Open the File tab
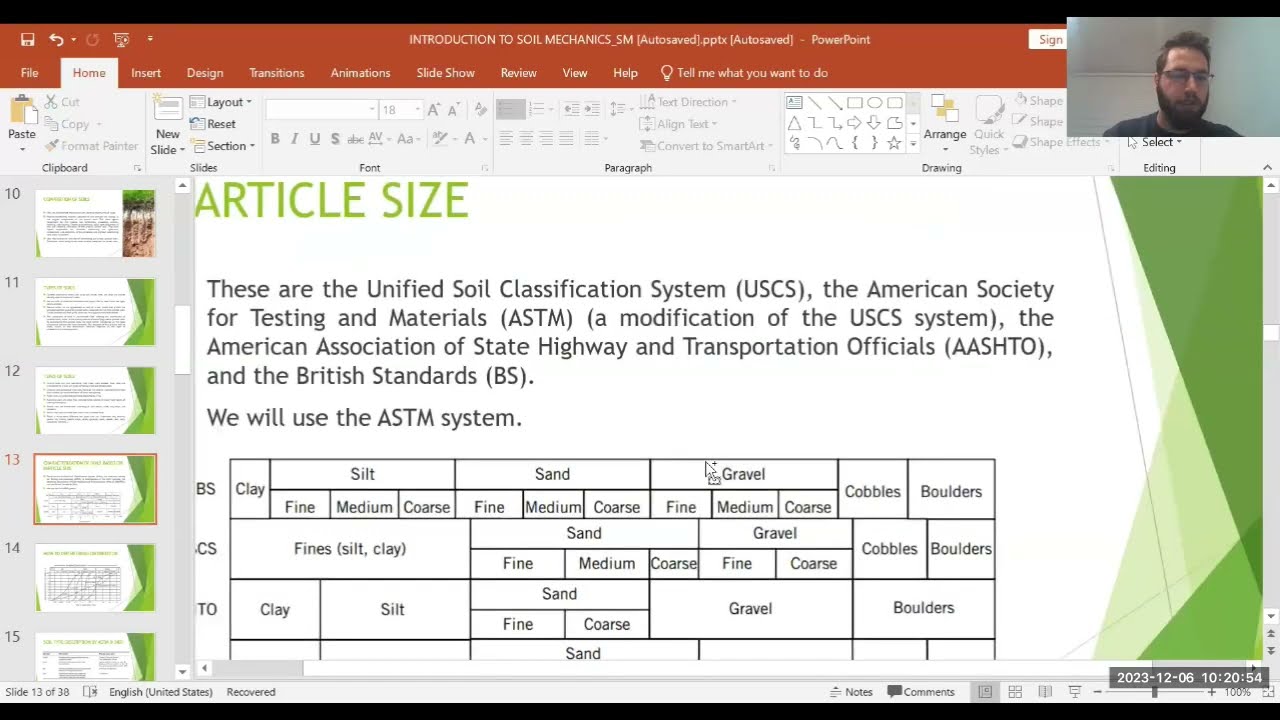This screenshot has height=720, width=1280. 30,73
